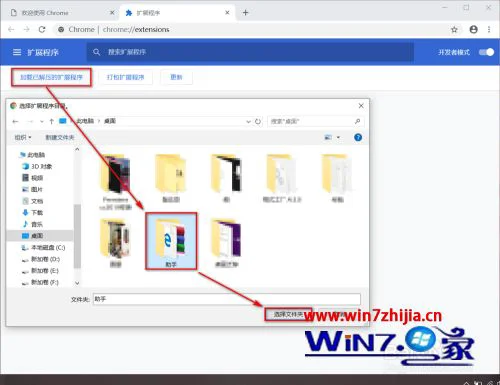Open recent locations dropdown in dialog
This screenshot has width=500, height=385.
click(42, 121)
